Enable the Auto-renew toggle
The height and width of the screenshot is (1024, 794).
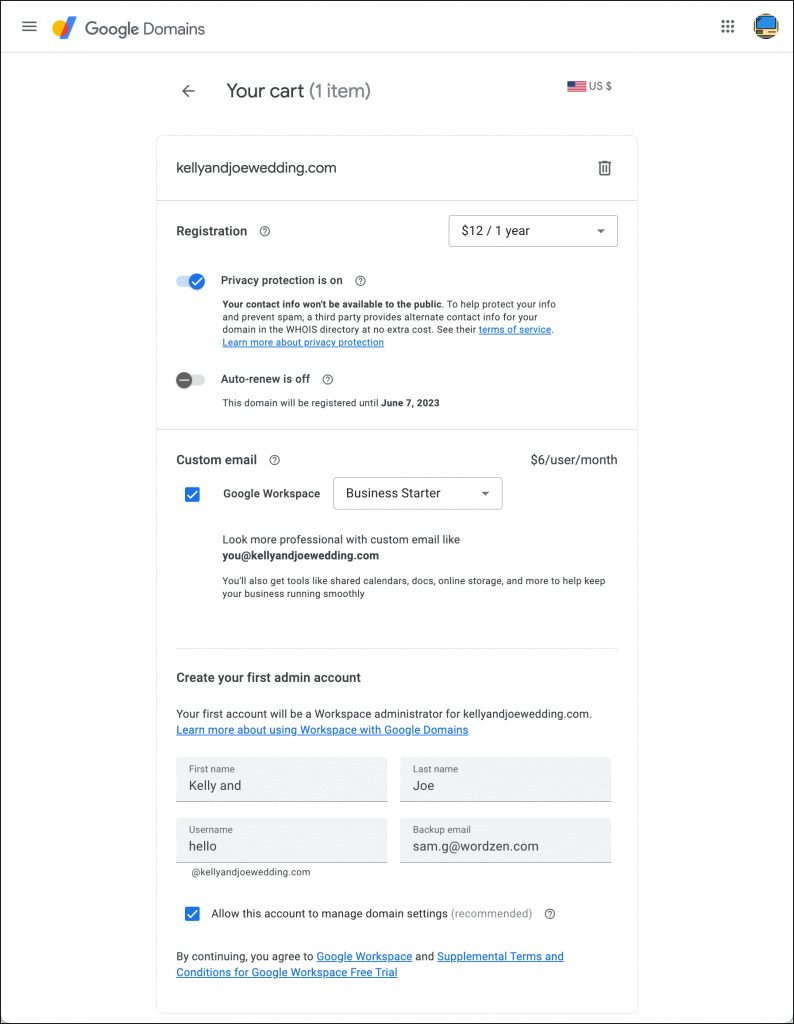pyautogui.click(x=190, y=380)
